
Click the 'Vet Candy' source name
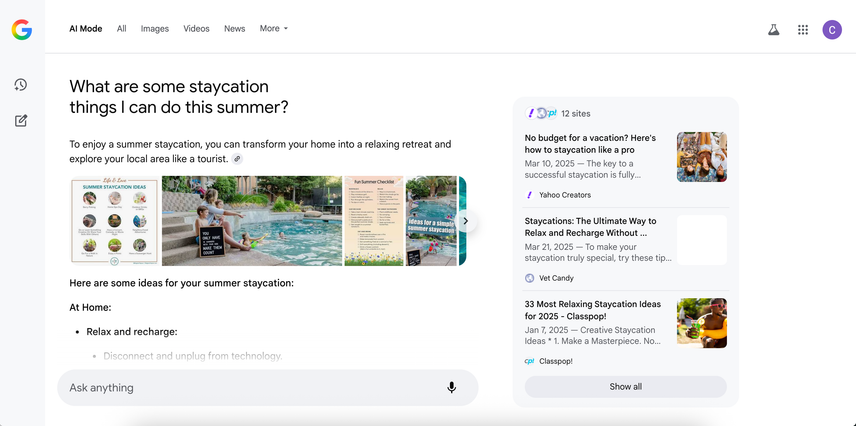click(x=556, y=278)
